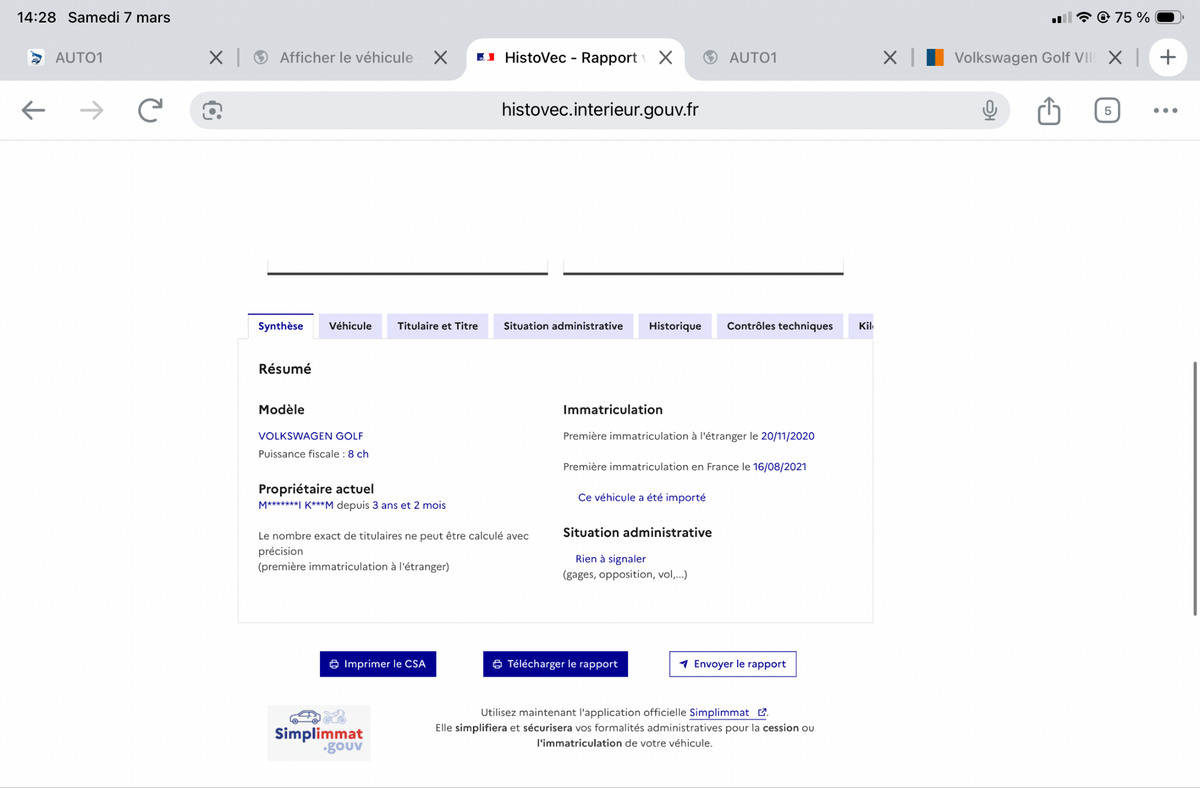Click the Imprimer le CSA button
Viewport: 1200px width, 788px height.
(x=378, y=664)
